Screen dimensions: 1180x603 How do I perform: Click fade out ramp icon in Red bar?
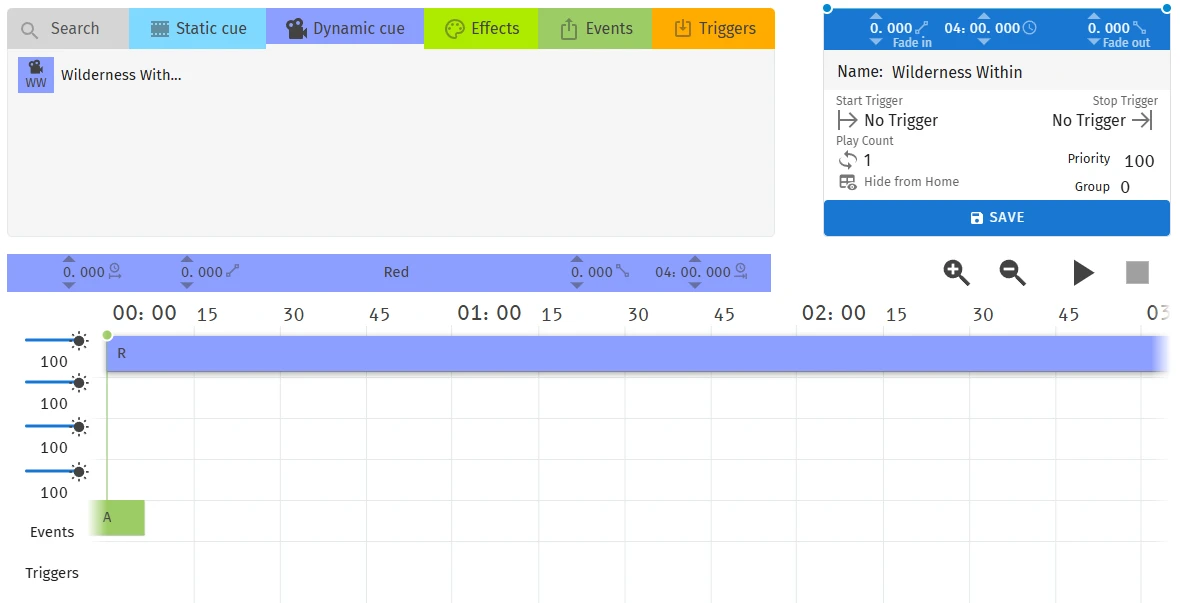coord(622,272)
